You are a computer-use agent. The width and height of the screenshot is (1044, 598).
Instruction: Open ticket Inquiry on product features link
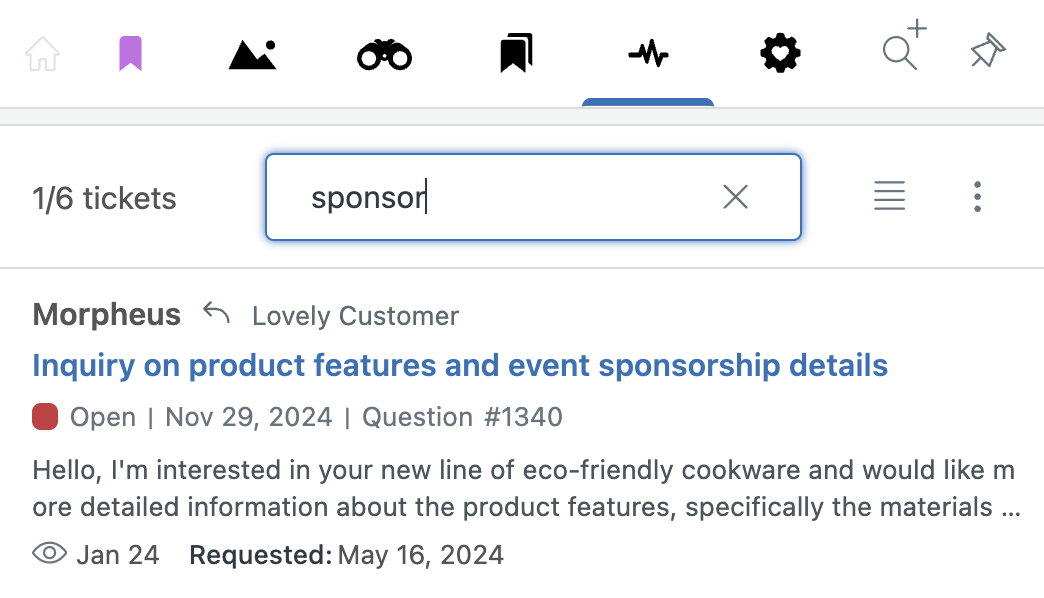[x=460, y=366]
